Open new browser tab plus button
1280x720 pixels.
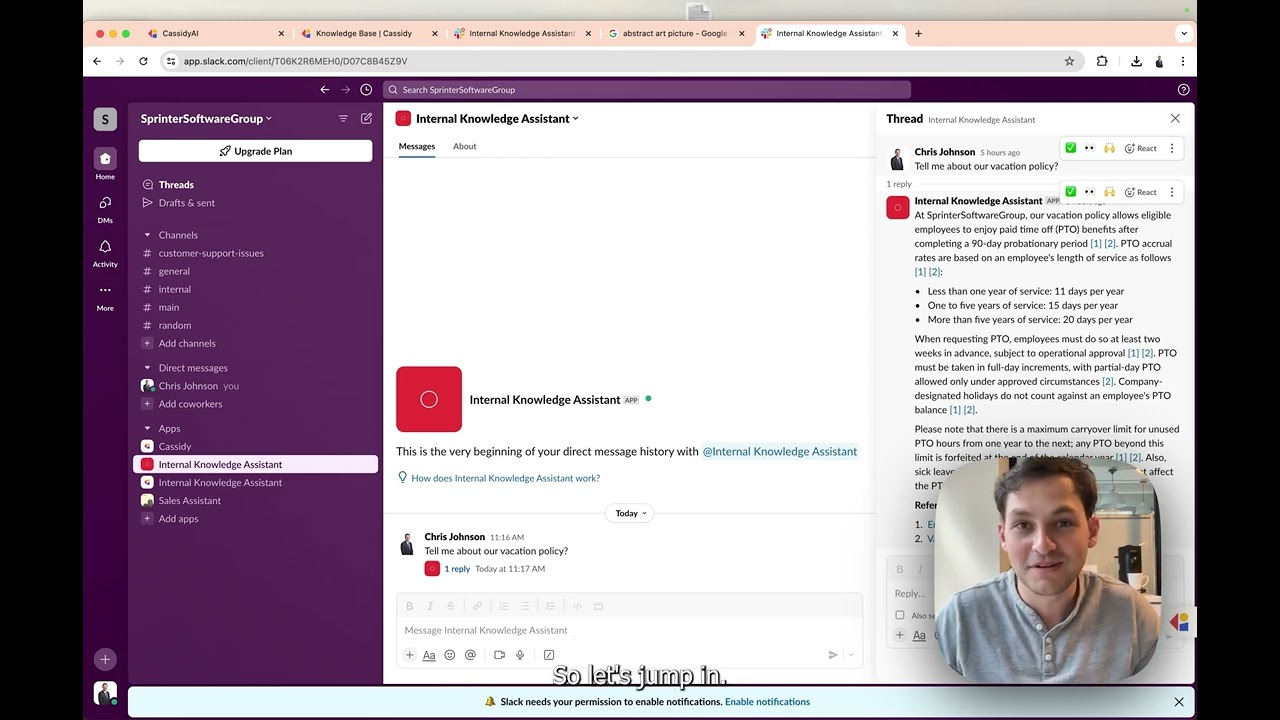pyautogui.click(x=919, y=33)
